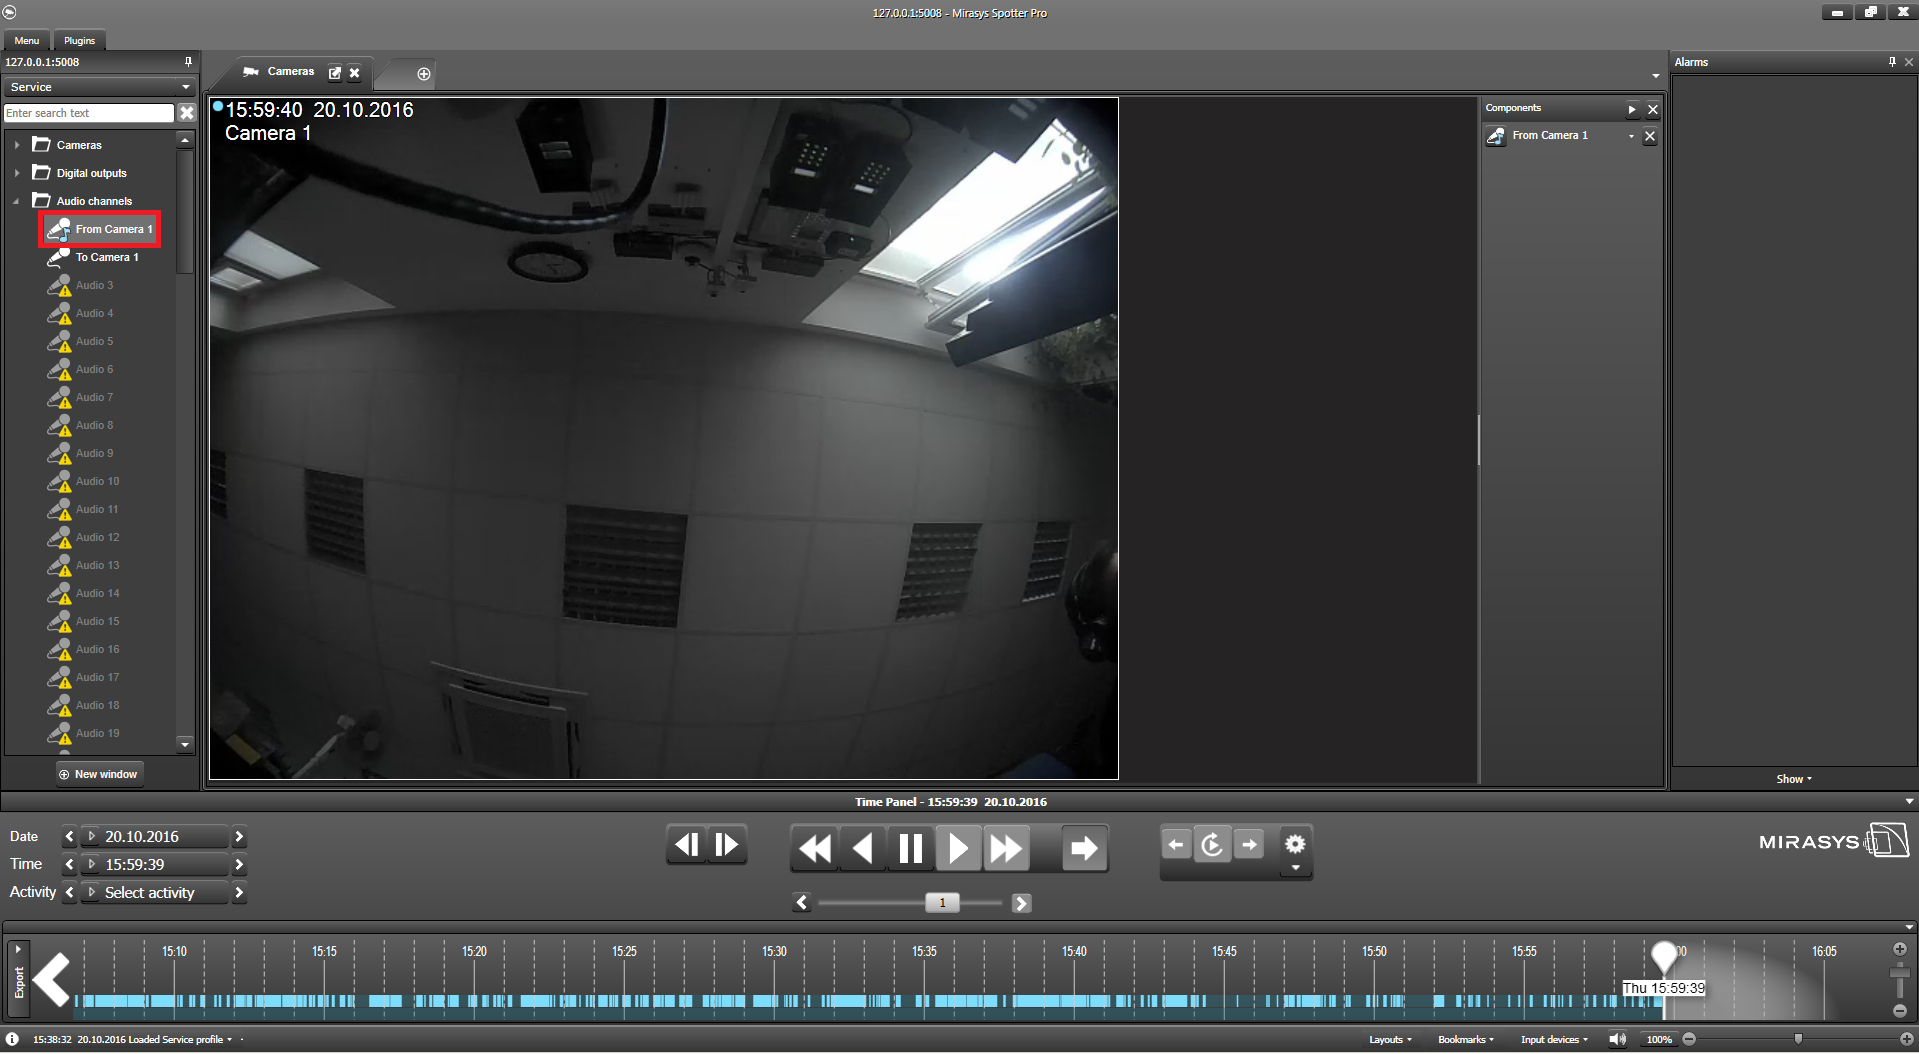Viewport: 1919px width, 1054px height.
Task: Mute audio with the speaker icon
Action: point(1616,1040)
